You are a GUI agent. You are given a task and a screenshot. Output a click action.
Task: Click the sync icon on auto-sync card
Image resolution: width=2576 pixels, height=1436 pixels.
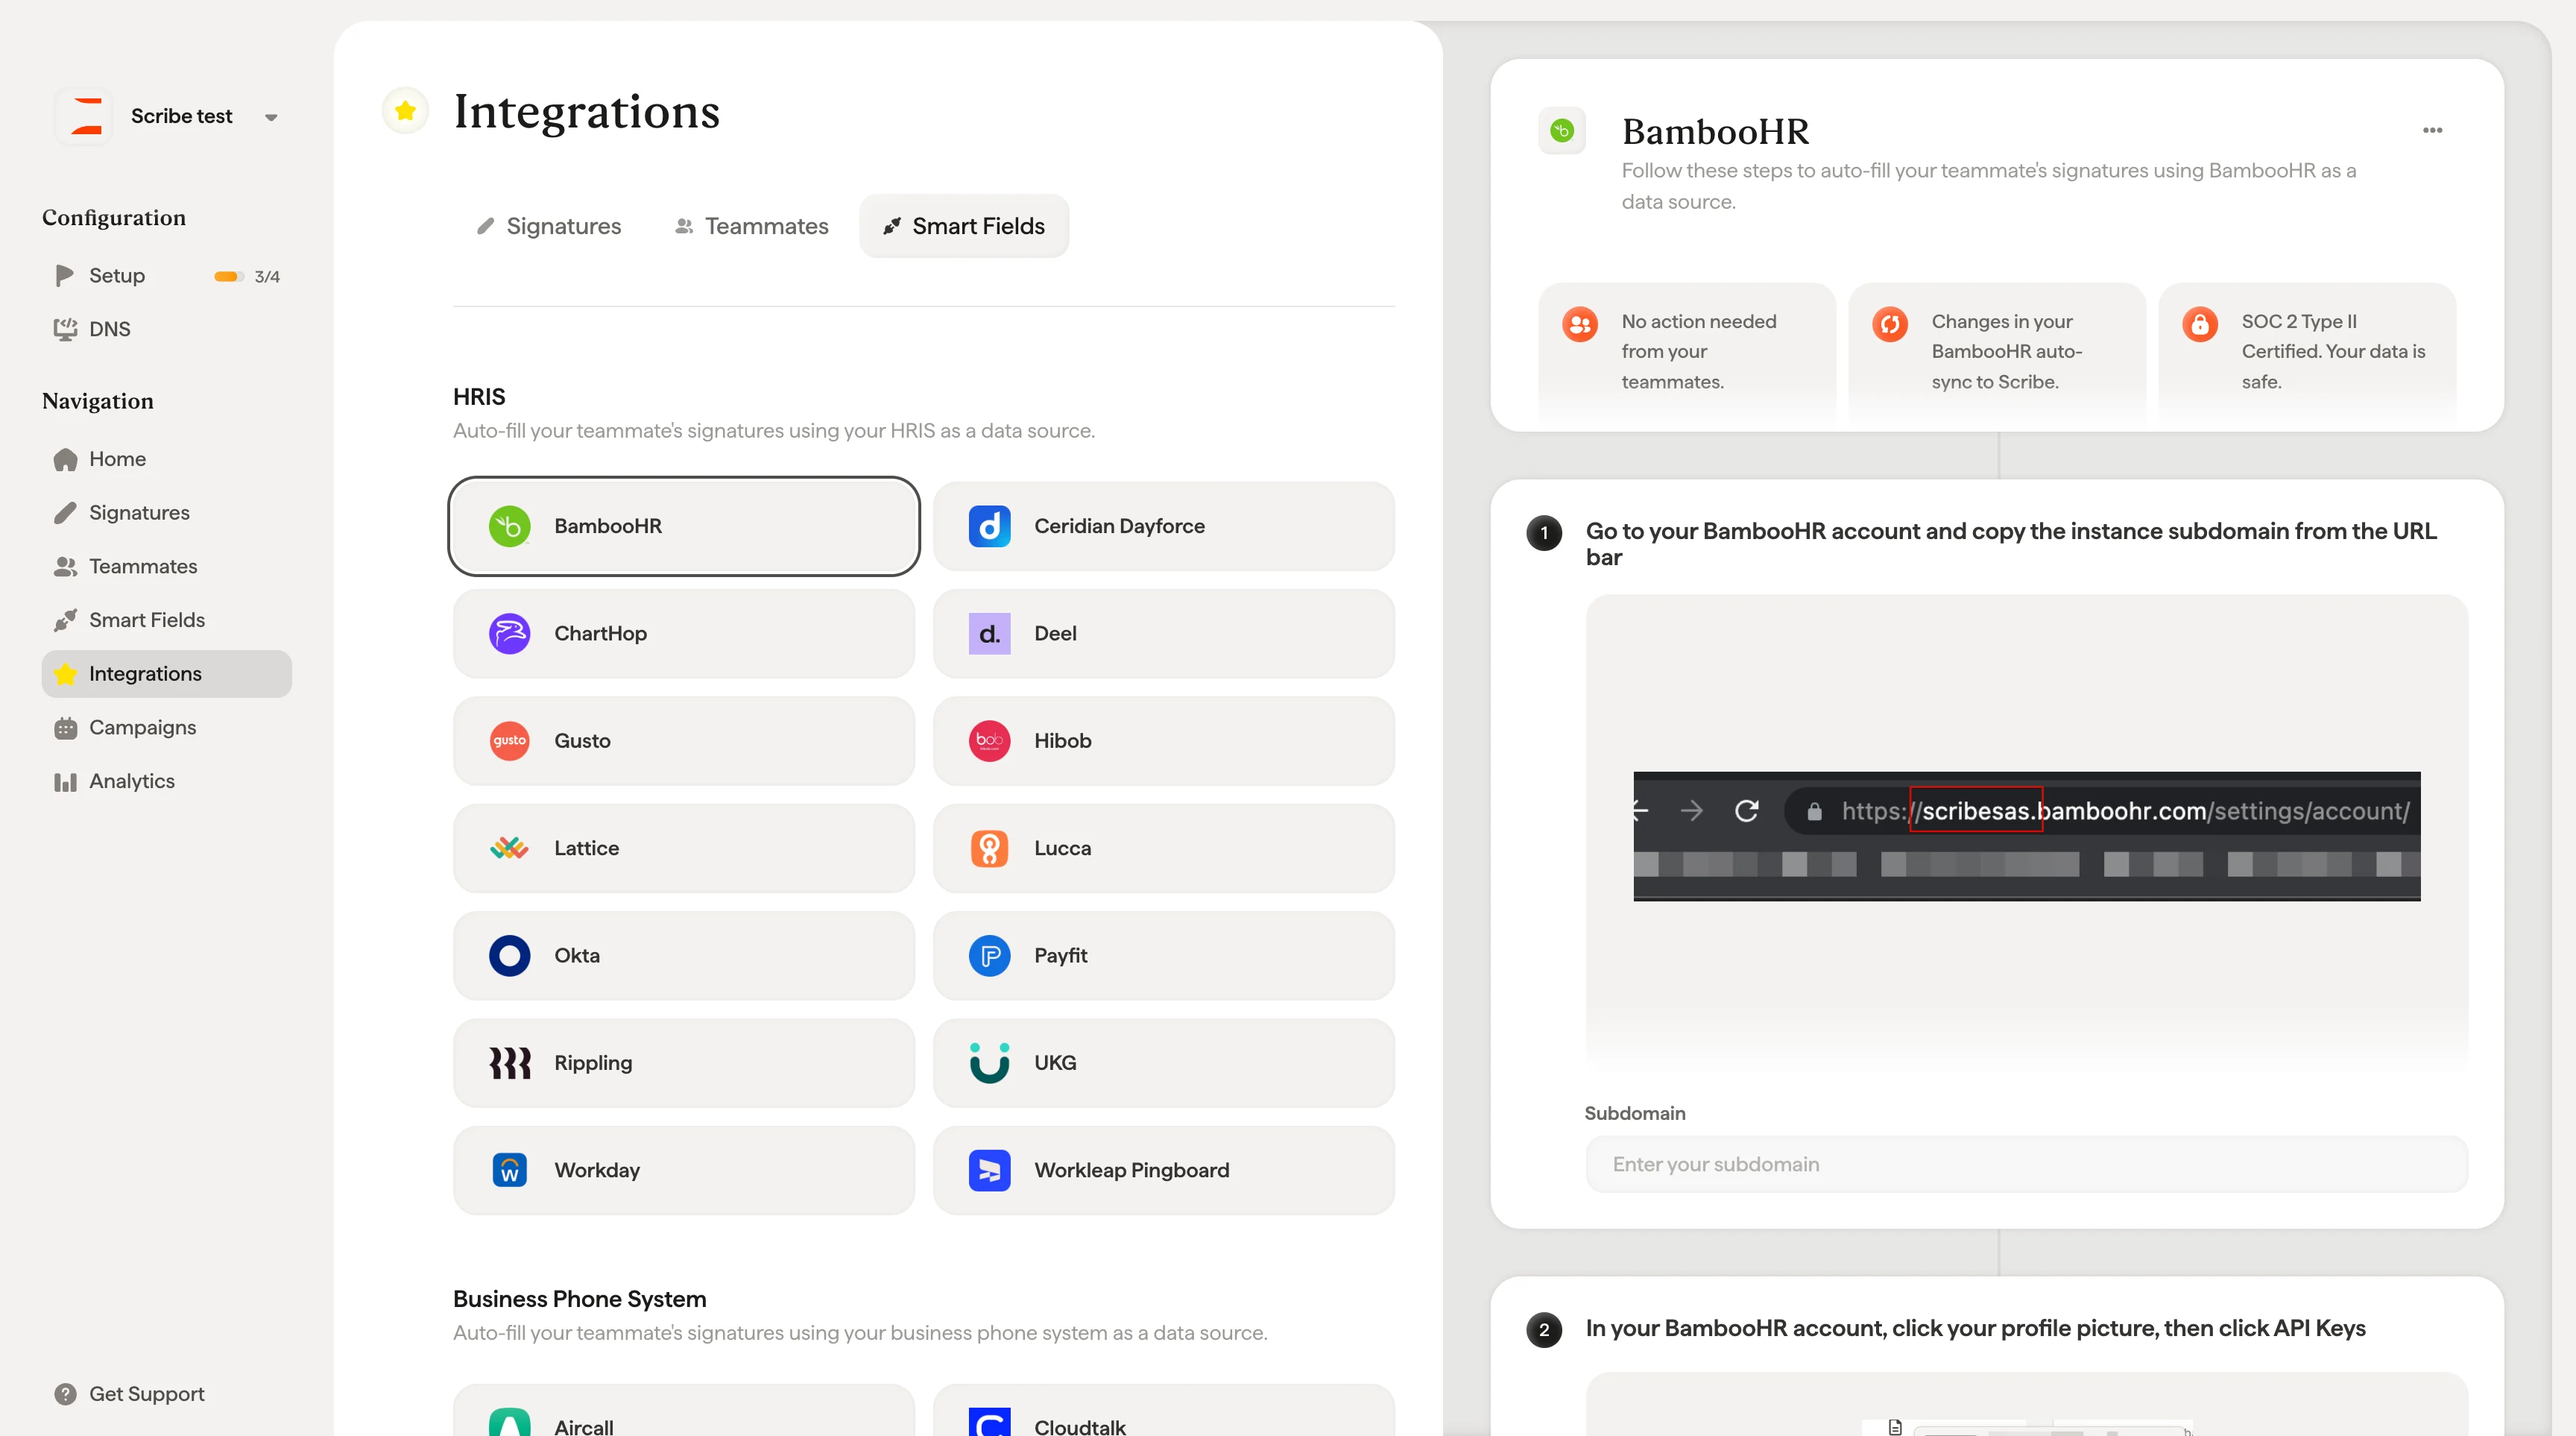1889,324
